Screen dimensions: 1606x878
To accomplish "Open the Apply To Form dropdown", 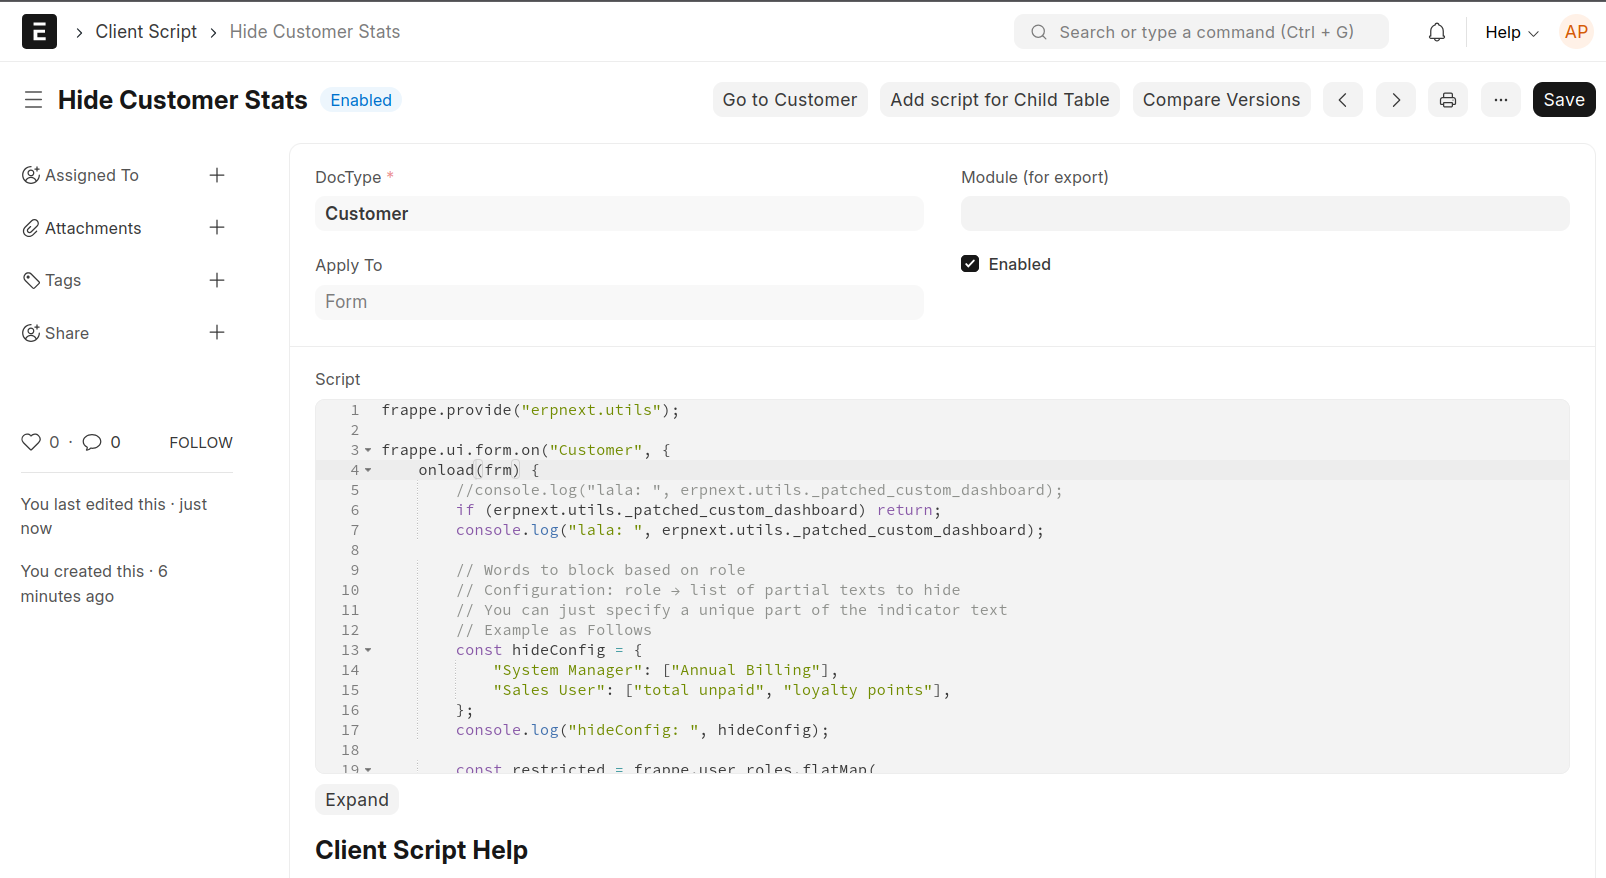I will (x=618, y=302).
